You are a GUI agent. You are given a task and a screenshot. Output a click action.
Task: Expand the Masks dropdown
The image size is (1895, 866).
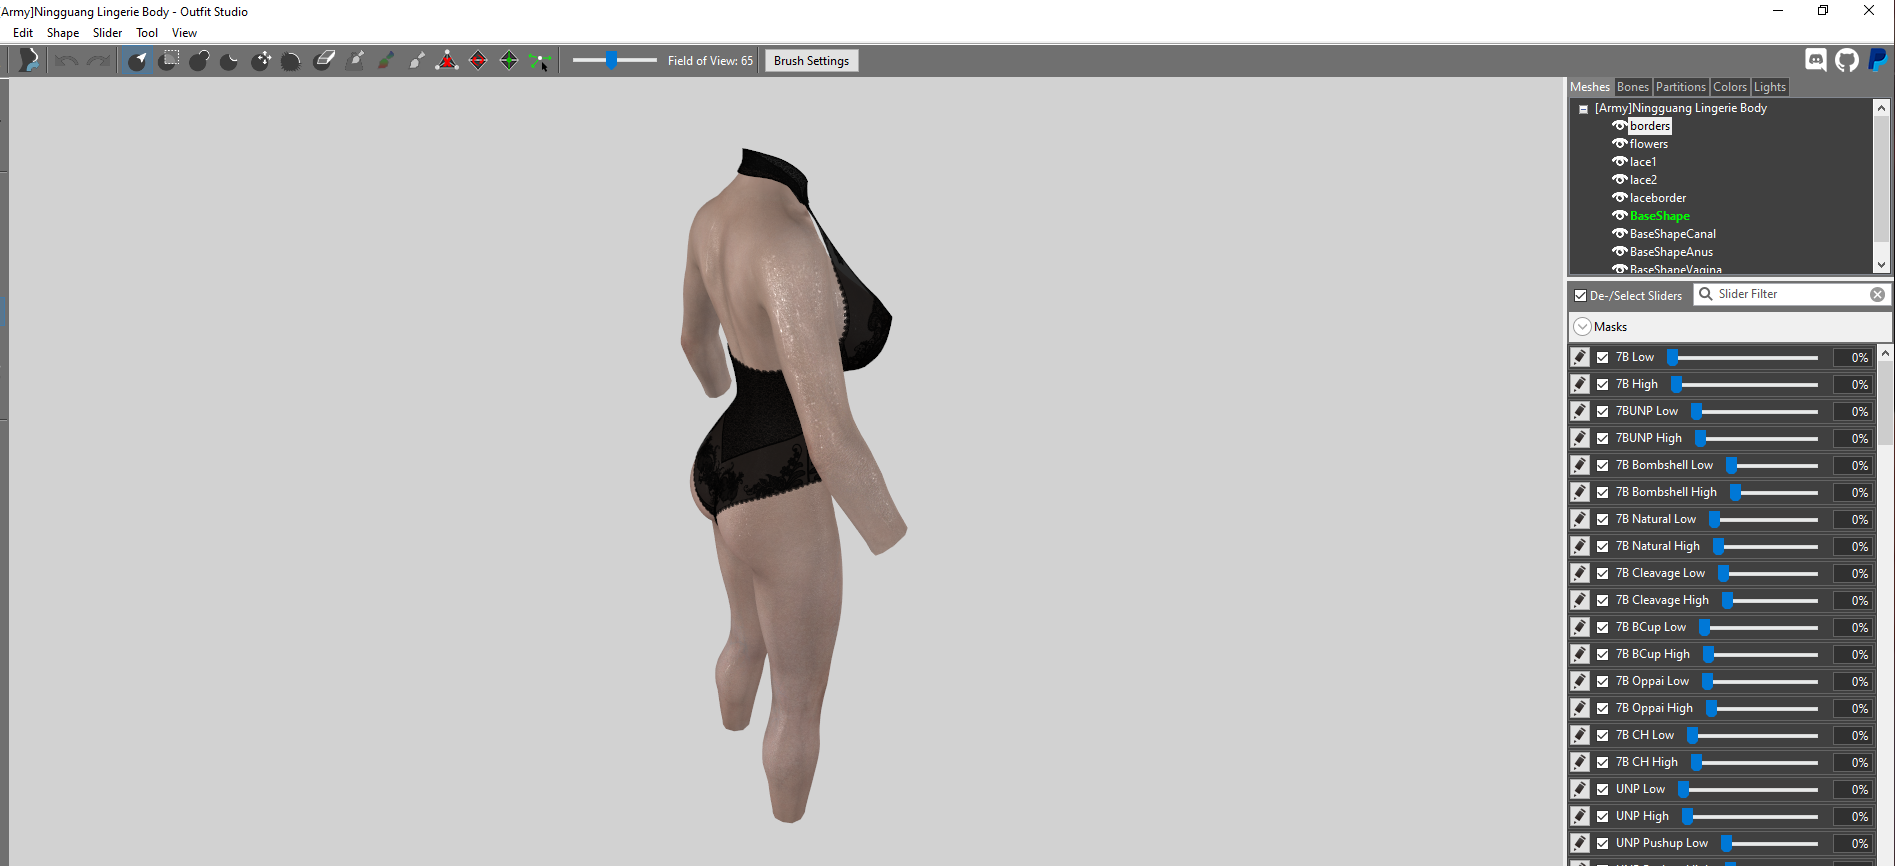(x=1582, y=327)
